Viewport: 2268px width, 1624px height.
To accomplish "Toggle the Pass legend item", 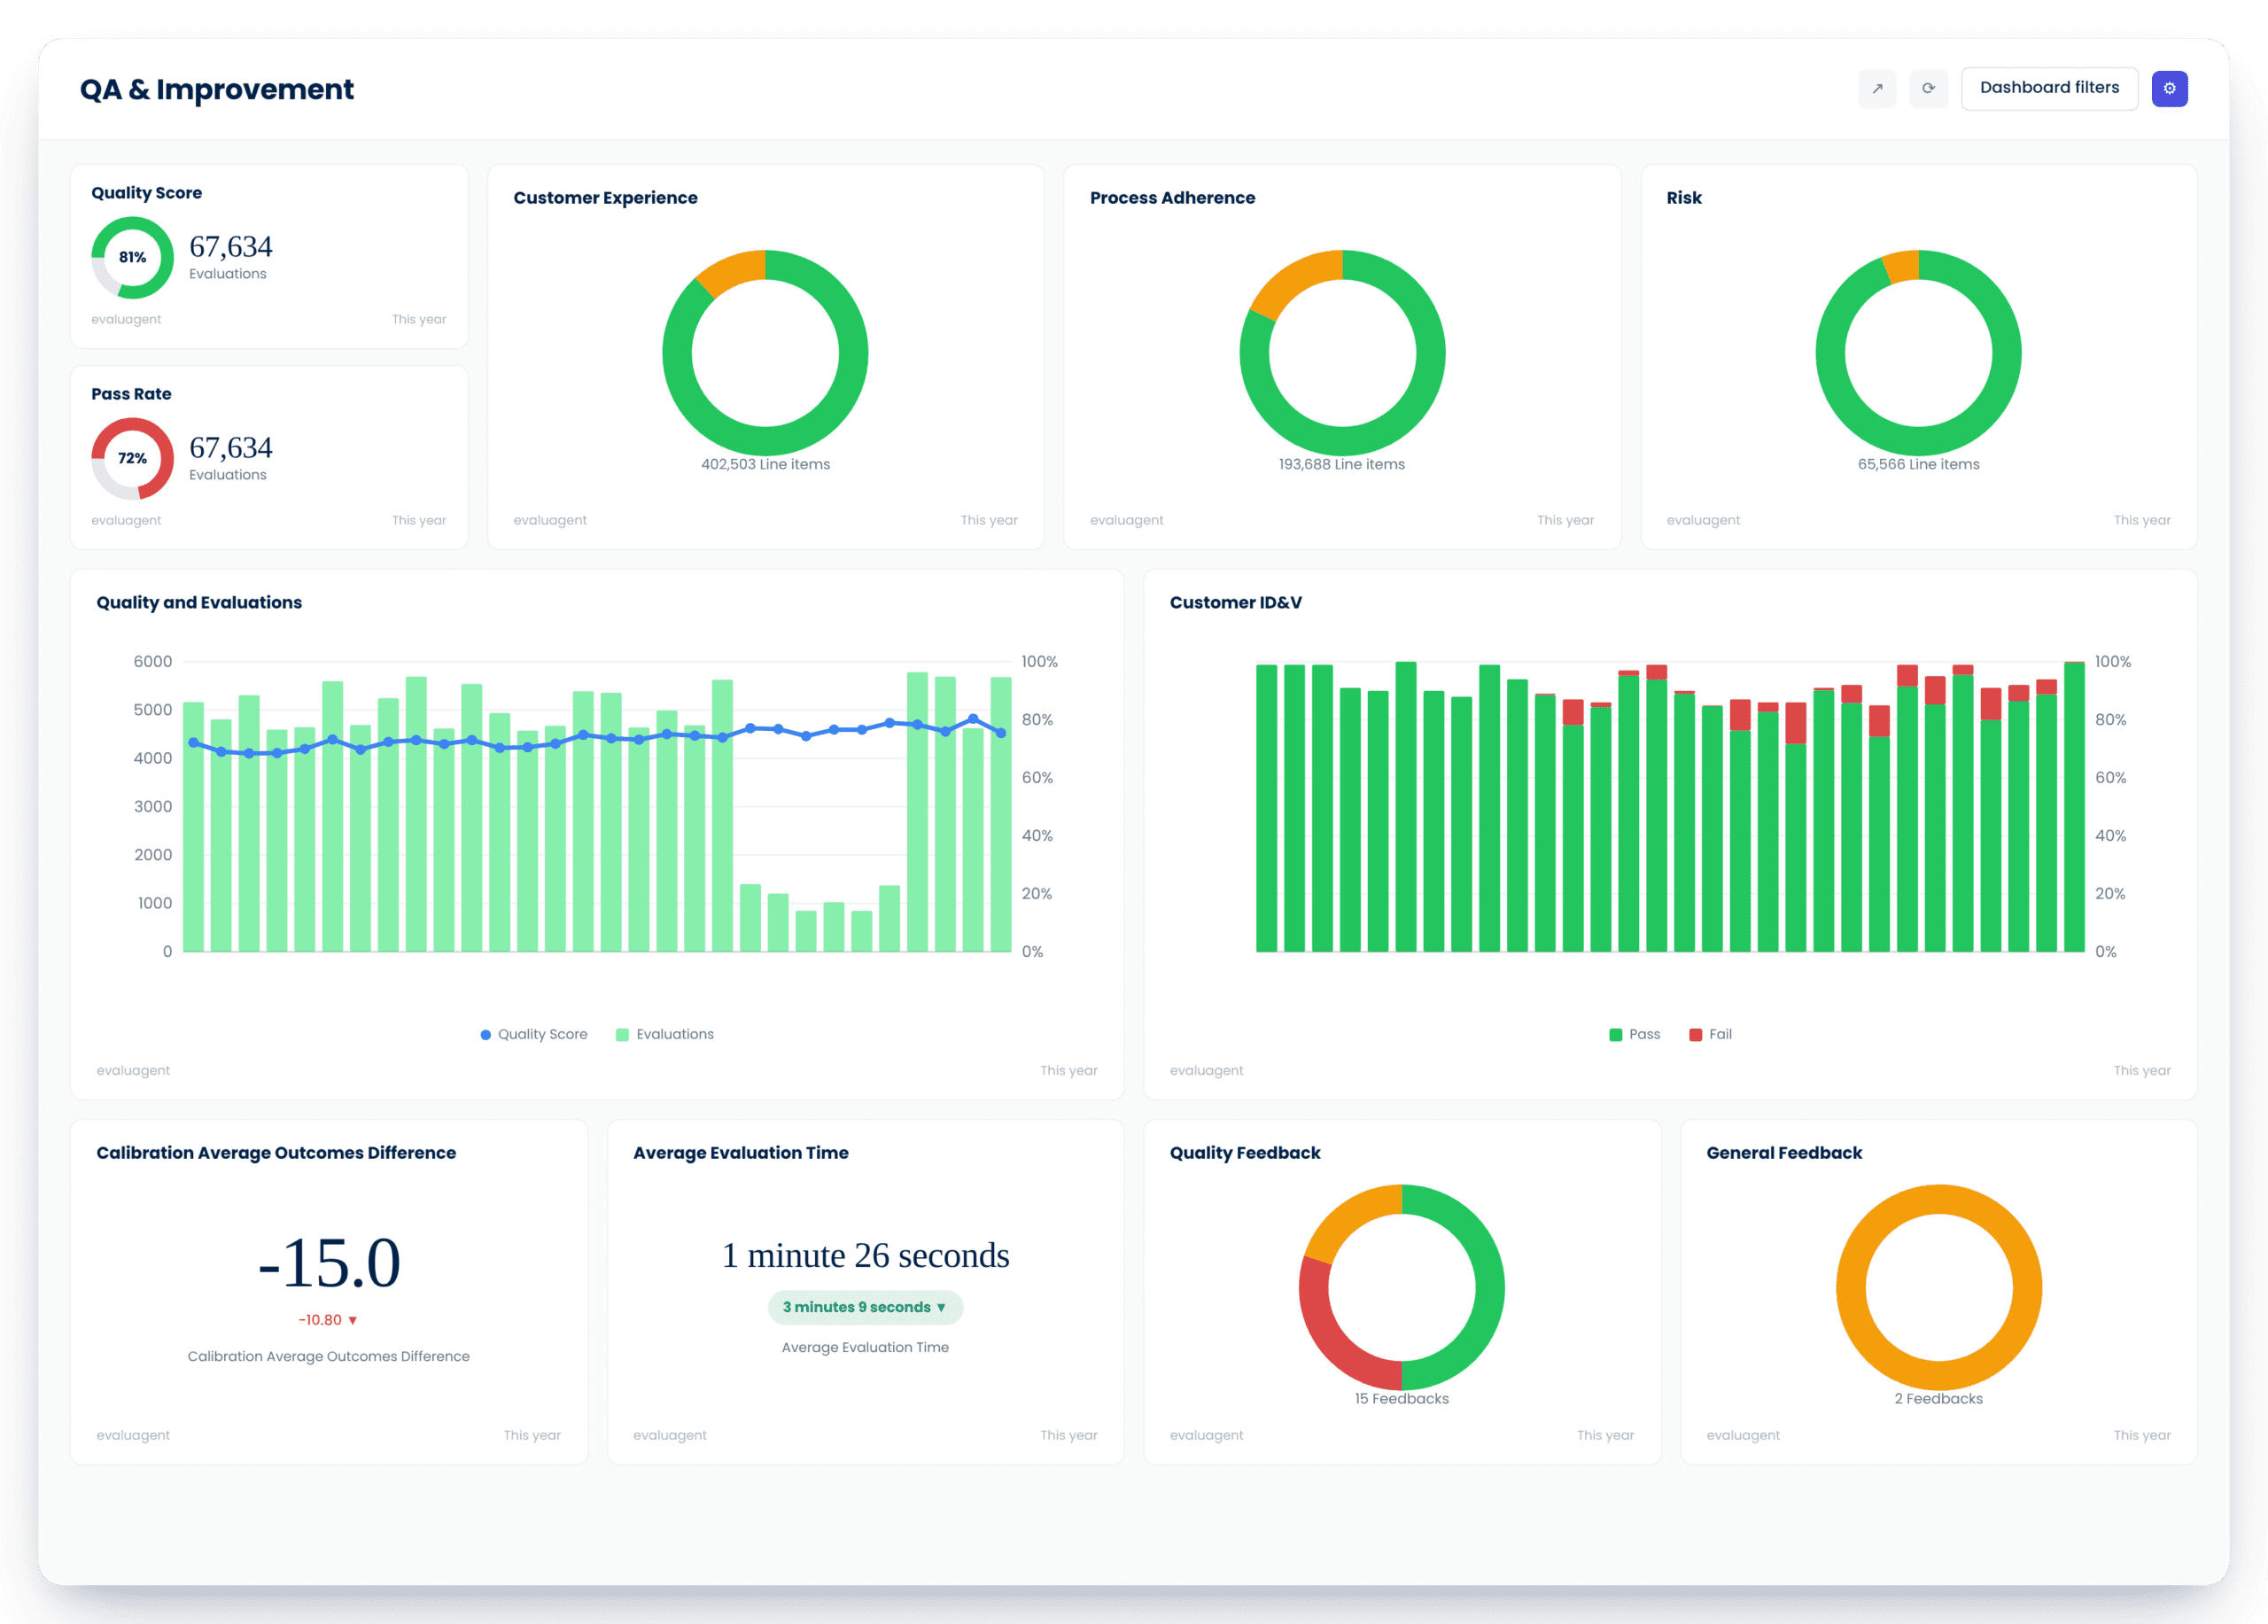I will tap(1634, 1034).
